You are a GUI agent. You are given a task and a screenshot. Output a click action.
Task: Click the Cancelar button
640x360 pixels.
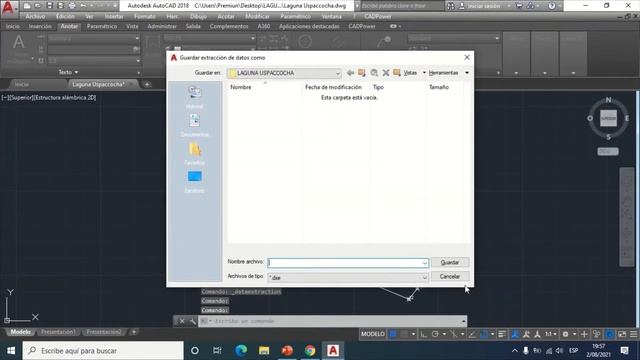click(450, 277)
